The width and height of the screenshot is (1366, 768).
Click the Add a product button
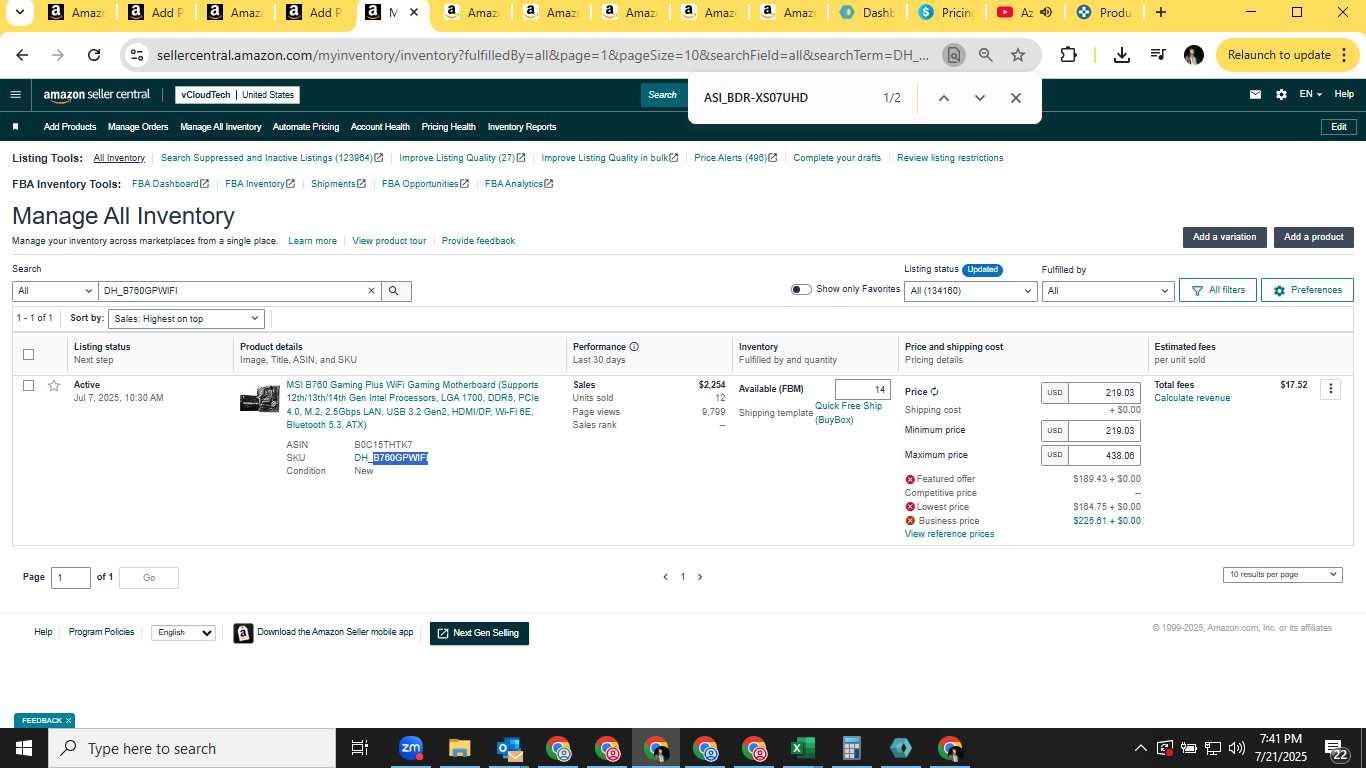[x=1313, y=237]
